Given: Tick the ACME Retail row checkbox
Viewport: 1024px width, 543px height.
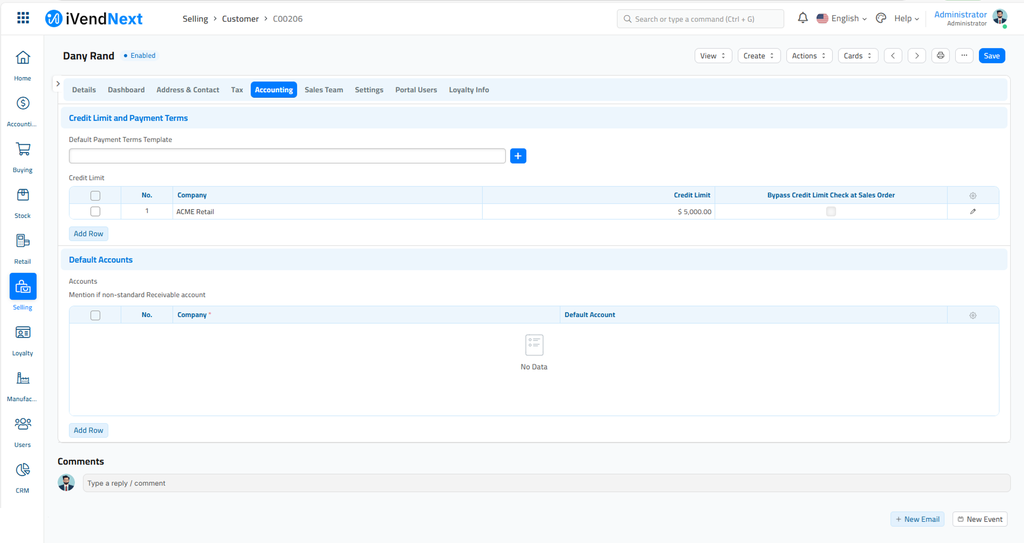Looking at the screenshot, I should coord(95,212).
